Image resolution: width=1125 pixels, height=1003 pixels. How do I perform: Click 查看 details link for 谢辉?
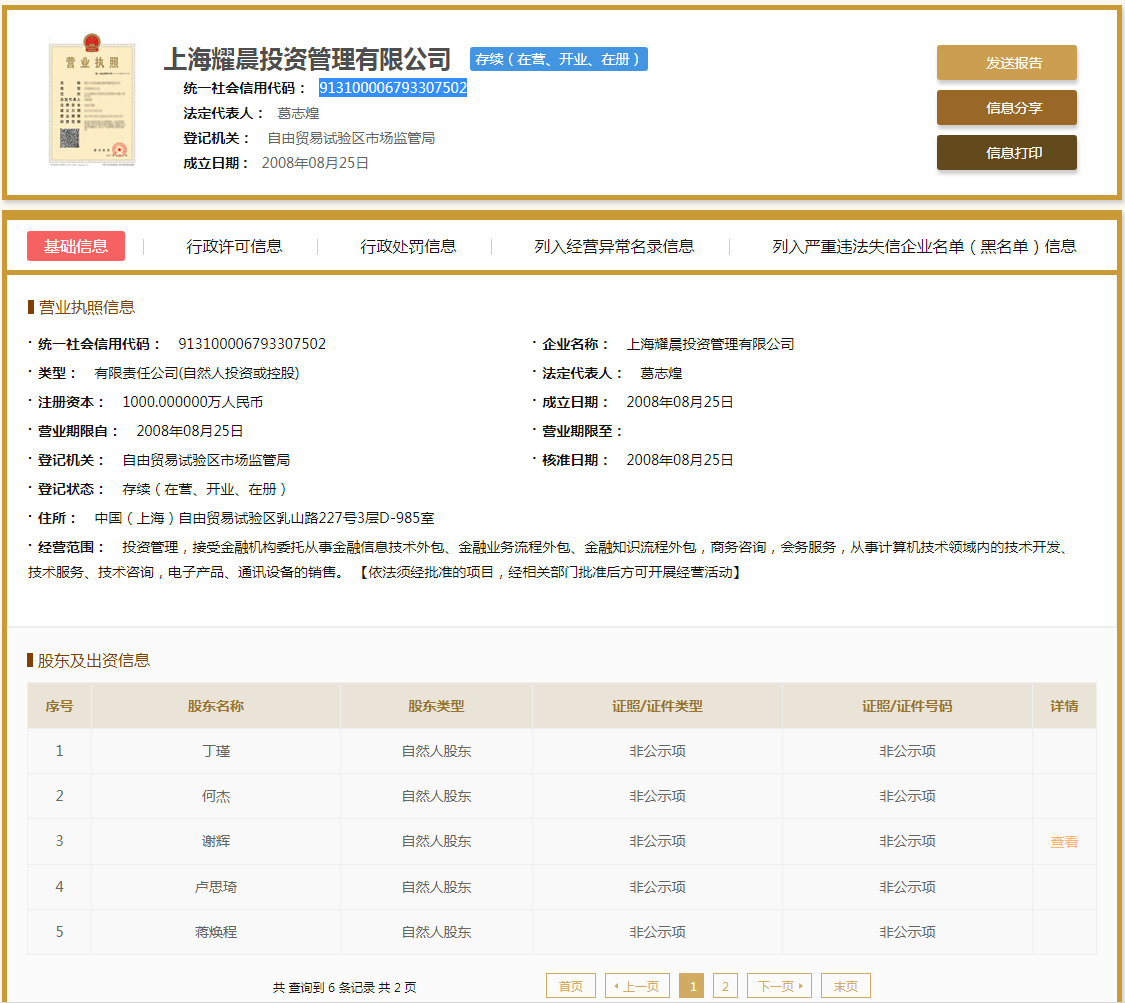pyautogui.click(x=1064, y=842)
